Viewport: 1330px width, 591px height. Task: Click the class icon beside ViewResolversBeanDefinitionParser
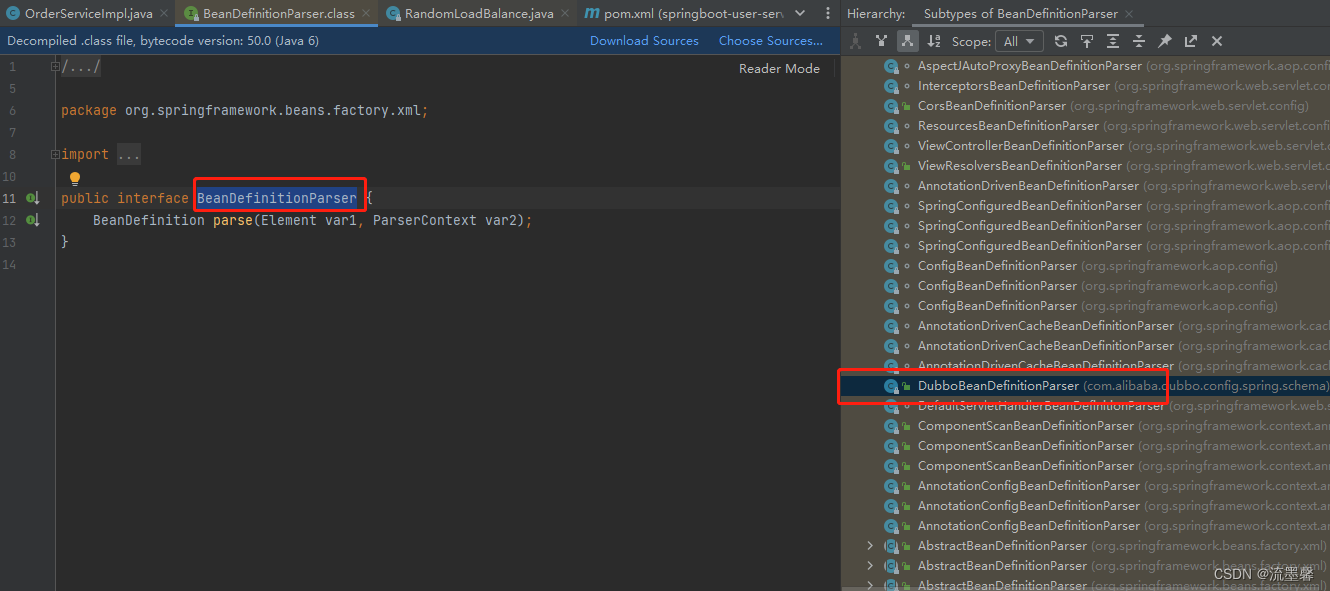(892, 166)
